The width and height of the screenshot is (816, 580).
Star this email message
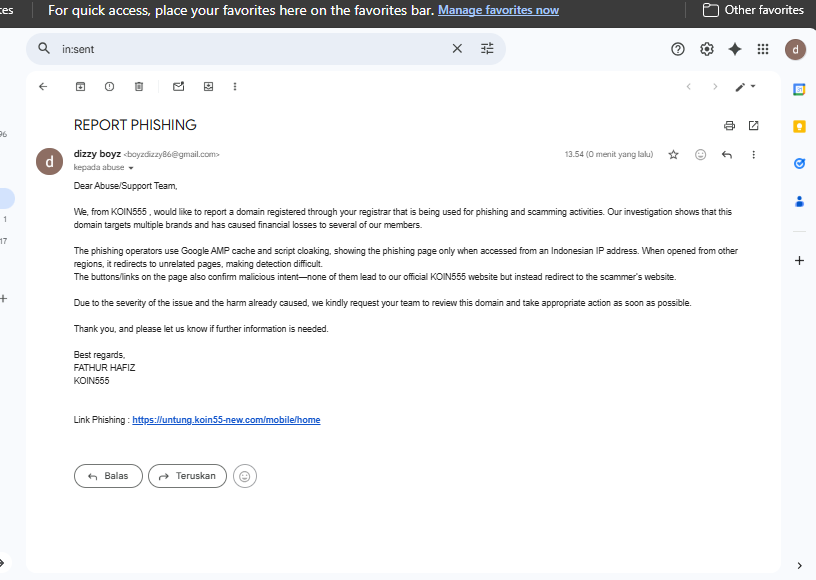coord(673,155)
